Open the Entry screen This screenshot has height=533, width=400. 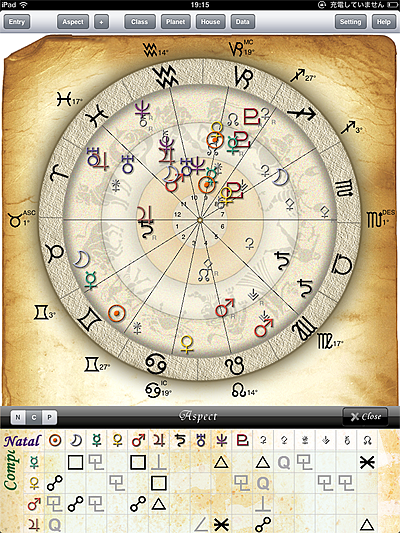17,22
